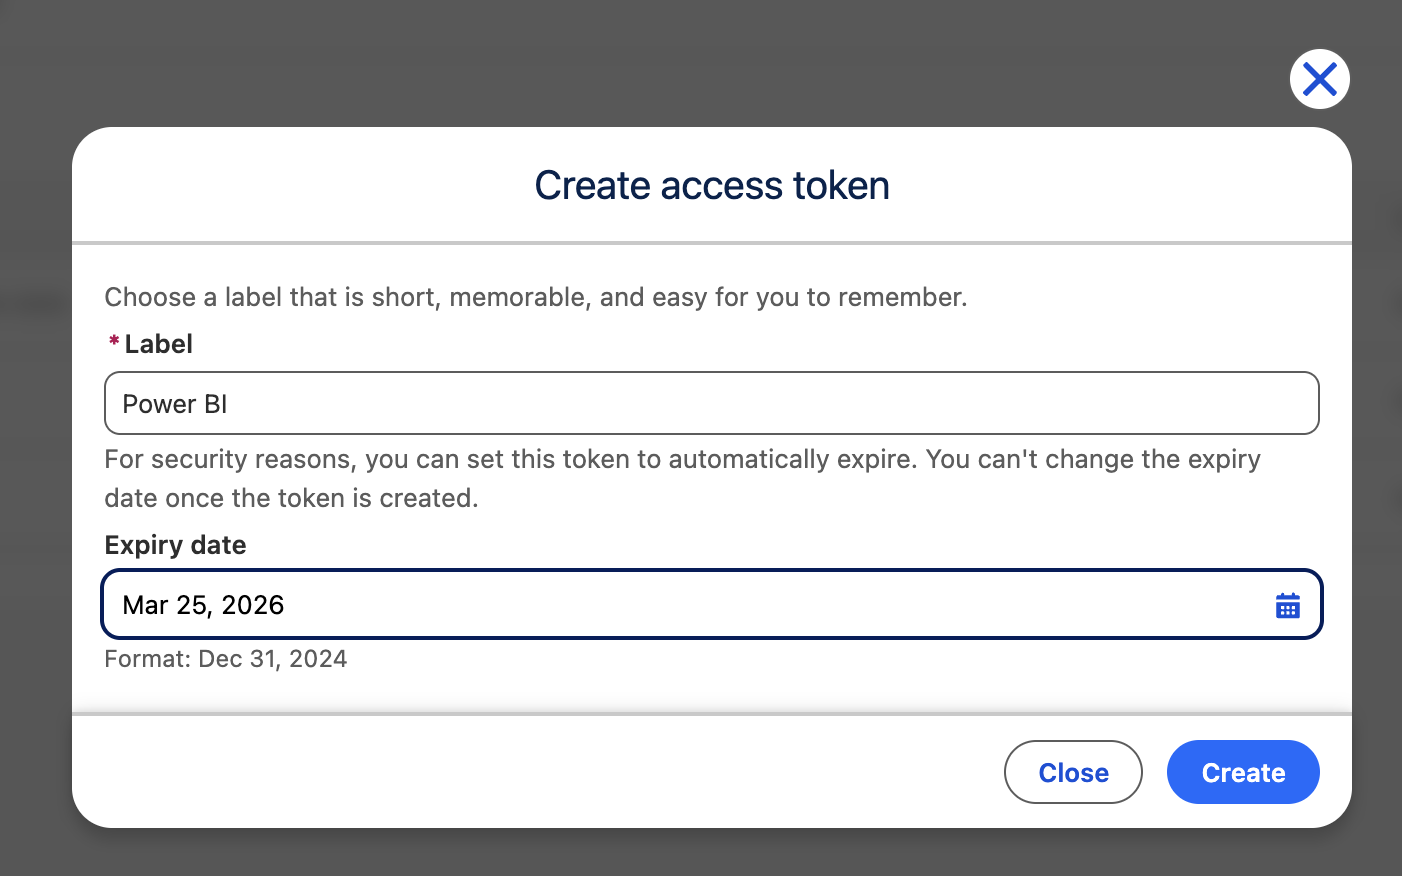This screenshot has height=876, width=1402.
Task: Click the "Choose a label" guidance text
Action: 535,297
